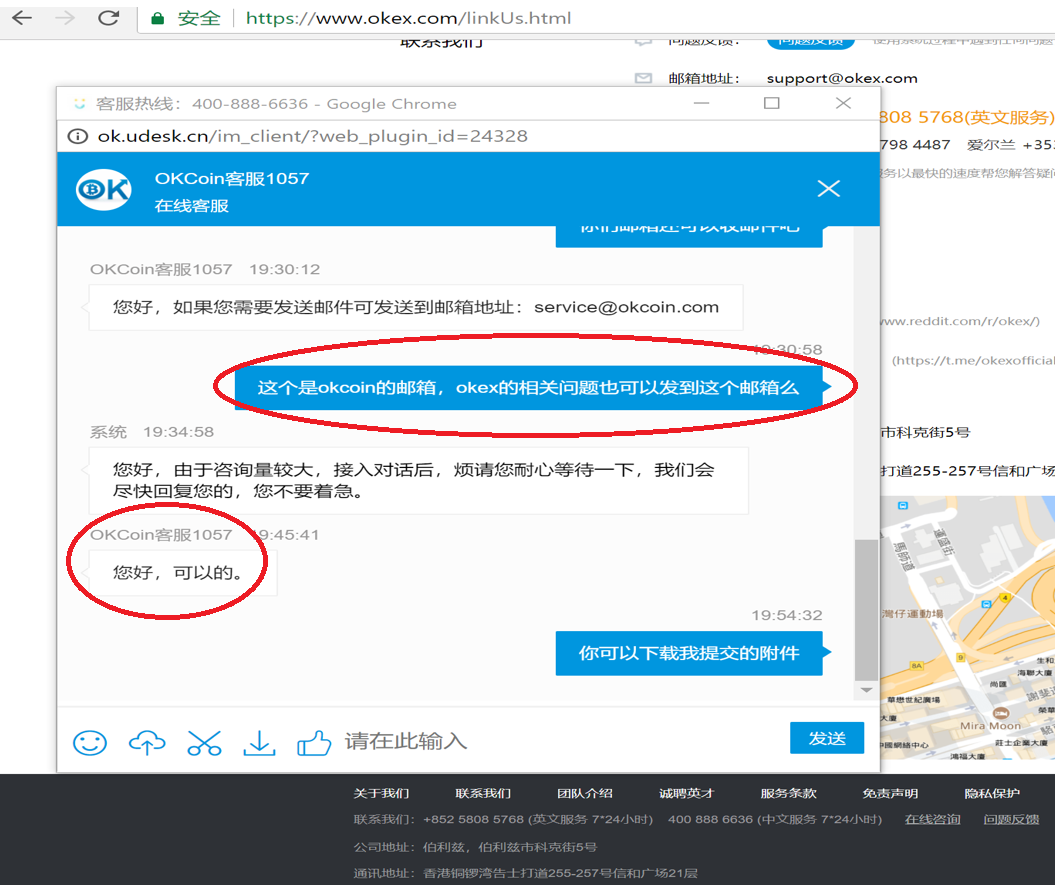Screen dimensions: 1055x885
Task: Click the cloud upload file icon
Action: [x=147, y=741]
